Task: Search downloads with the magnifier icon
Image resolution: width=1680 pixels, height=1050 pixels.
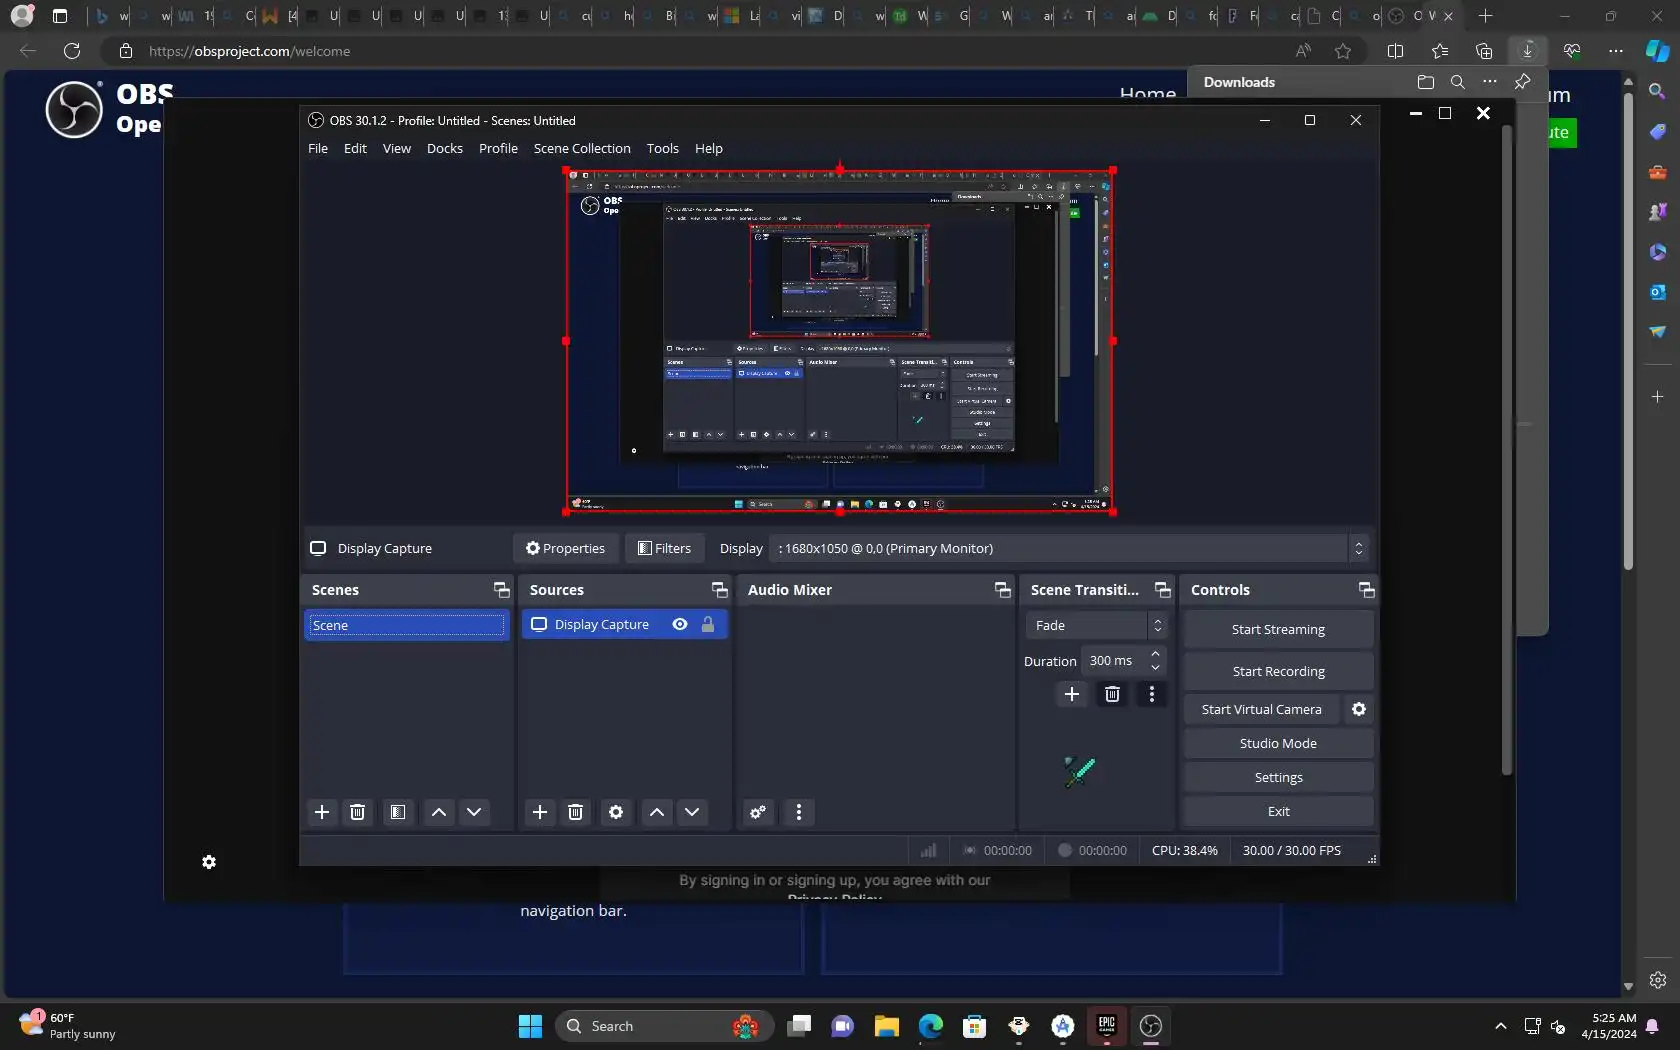Action: (1458, 82)
